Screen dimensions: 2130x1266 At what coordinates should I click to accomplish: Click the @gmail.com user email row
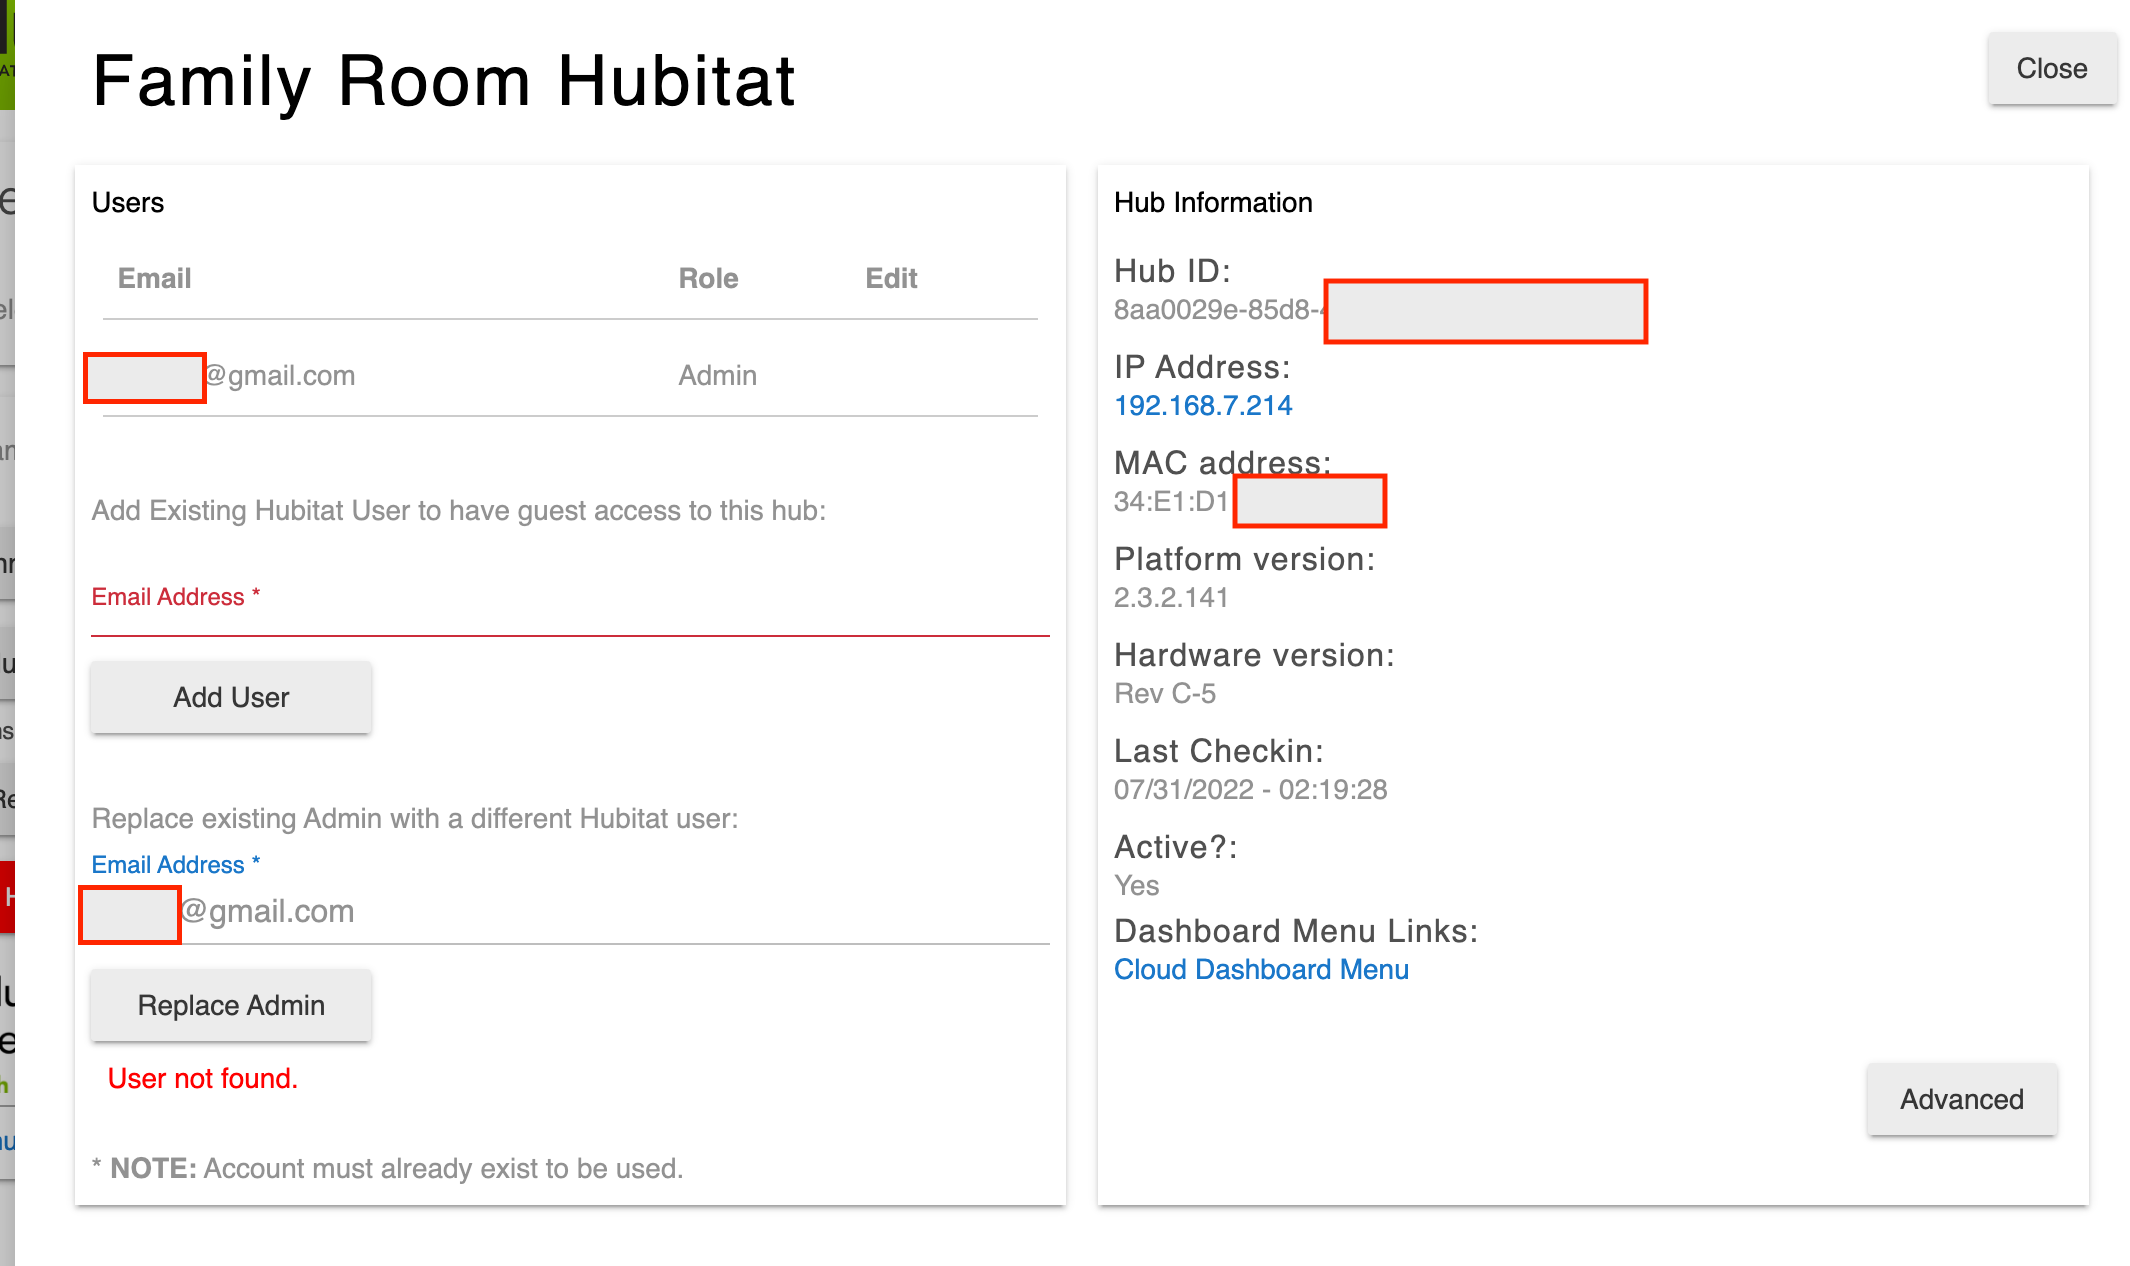point(570,375)
